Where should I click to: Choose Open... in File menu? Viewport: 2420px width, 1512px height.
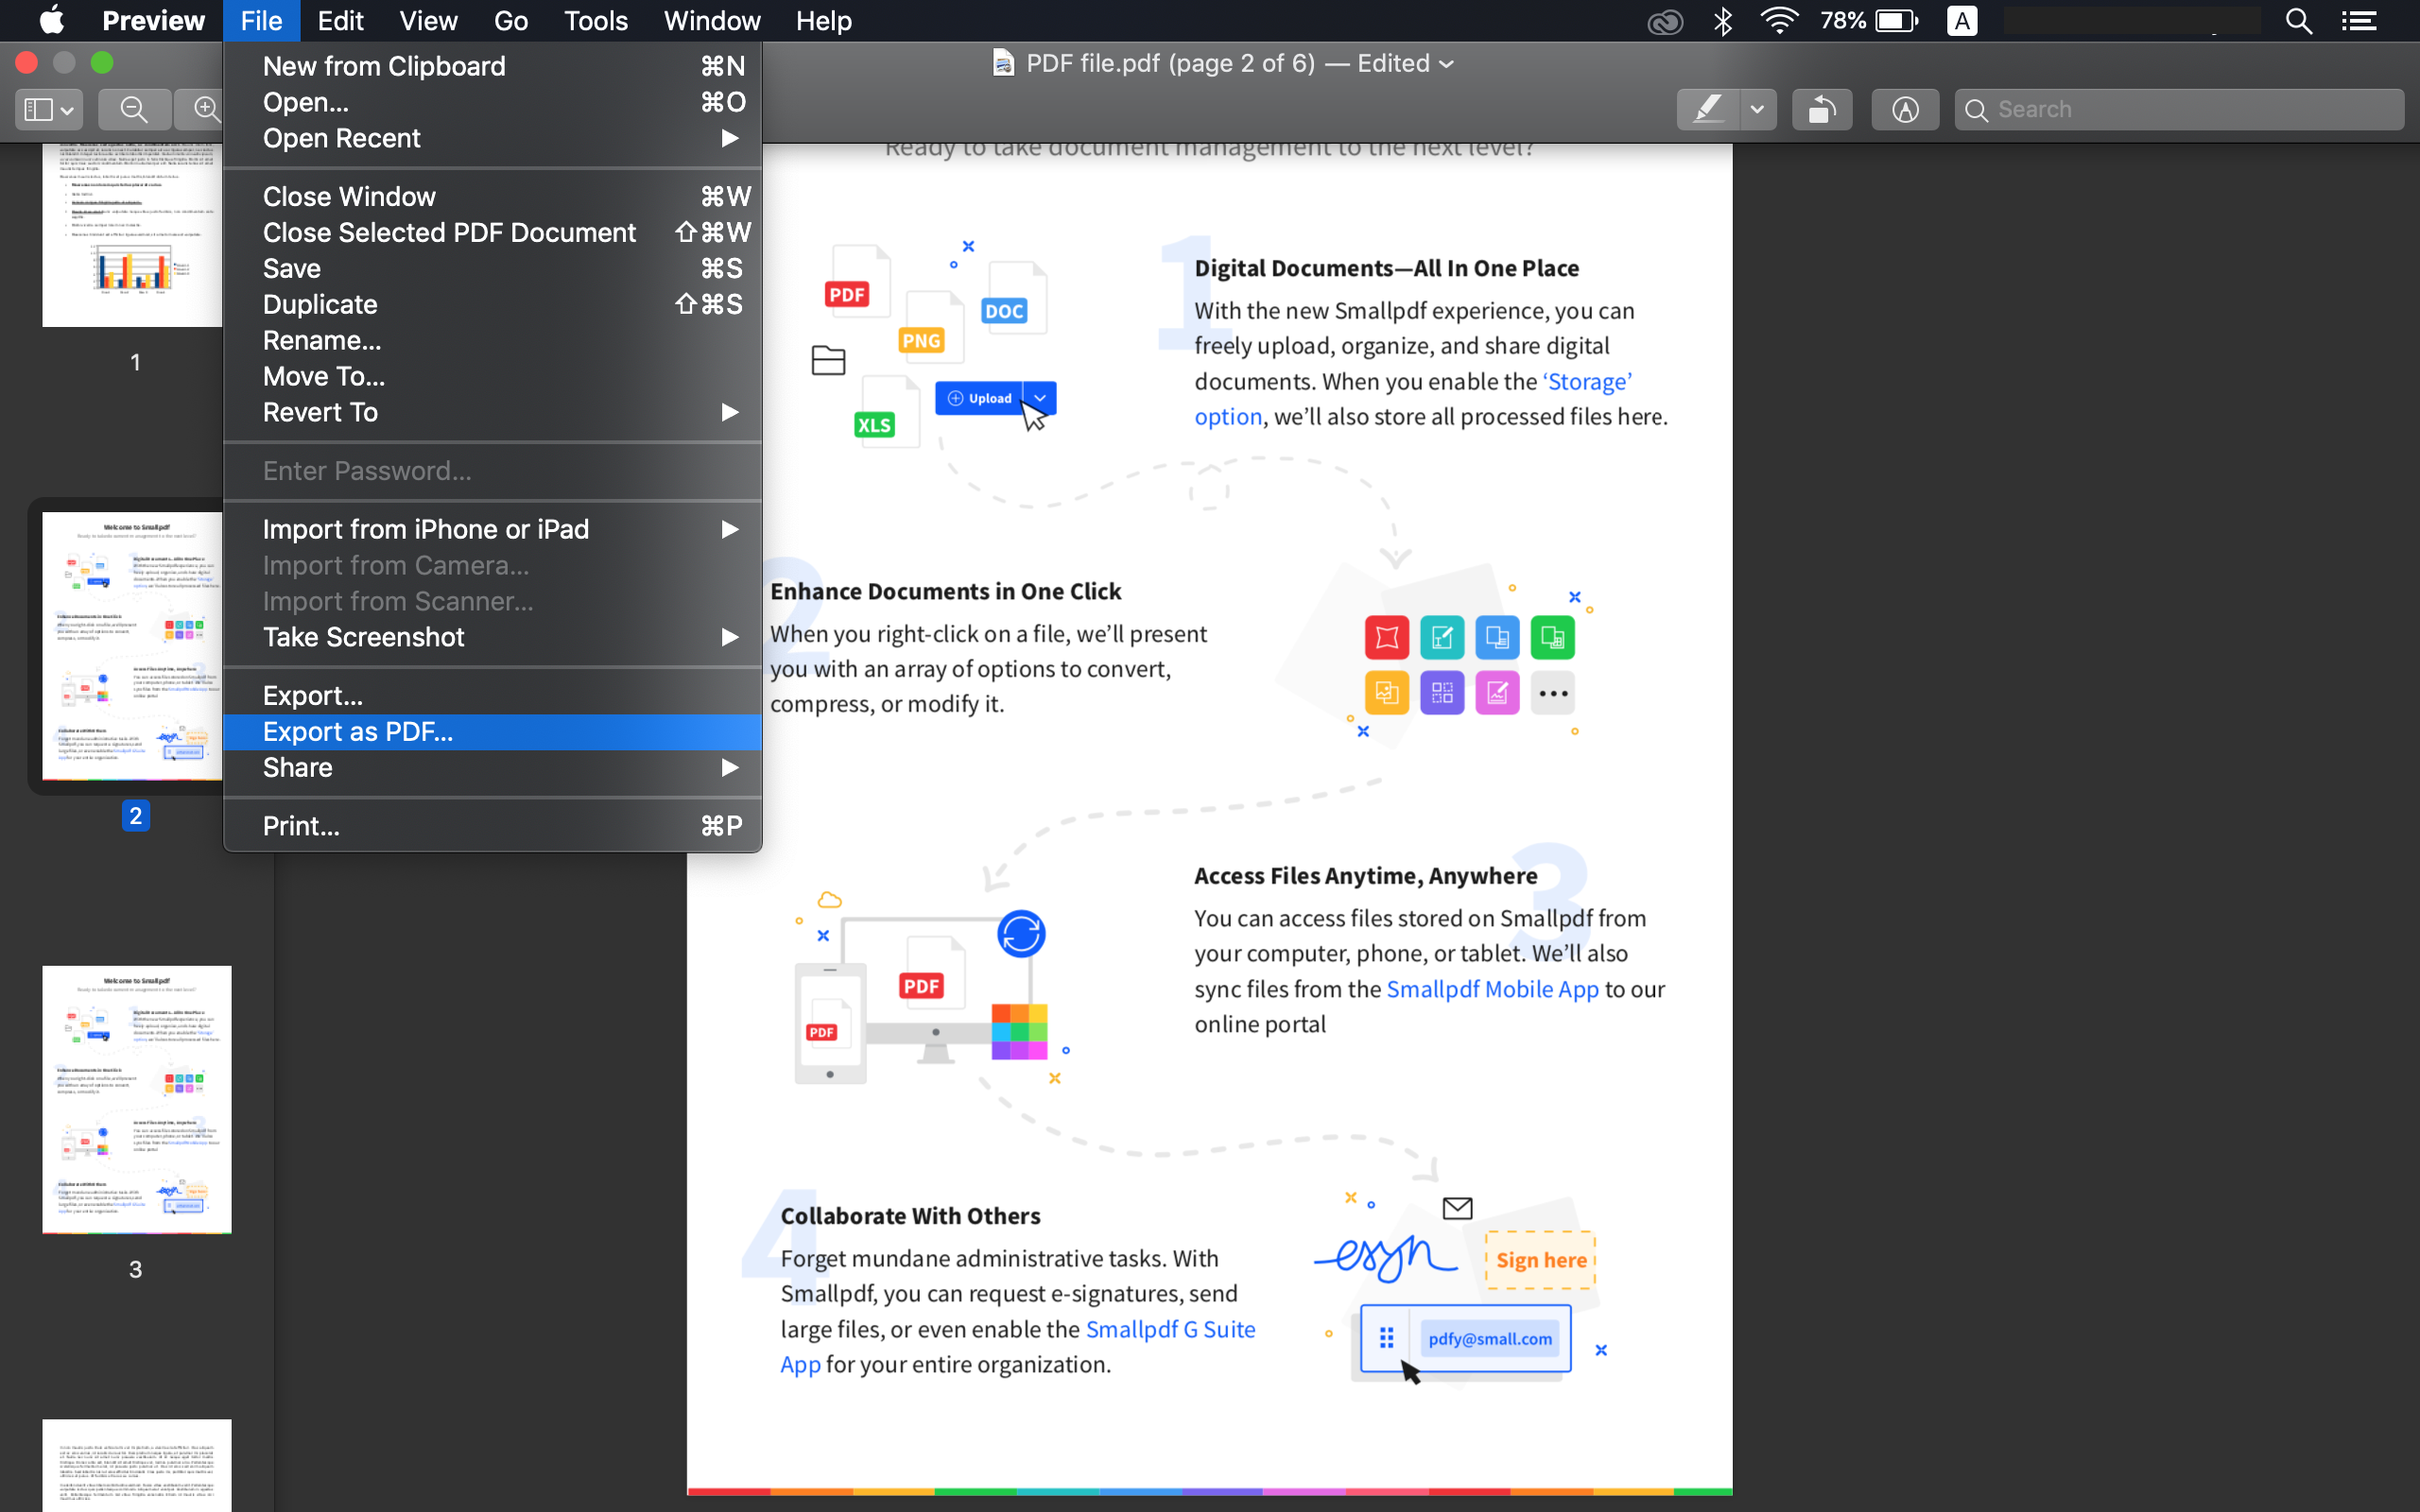tap(492, 102)
